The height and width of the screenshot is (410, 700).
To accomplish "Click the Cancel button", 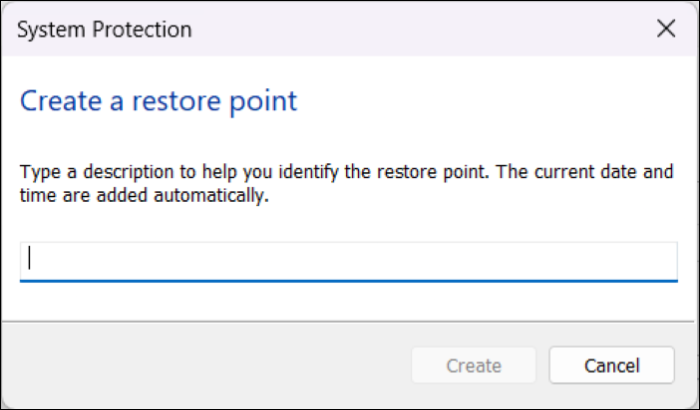I will 610,365.
